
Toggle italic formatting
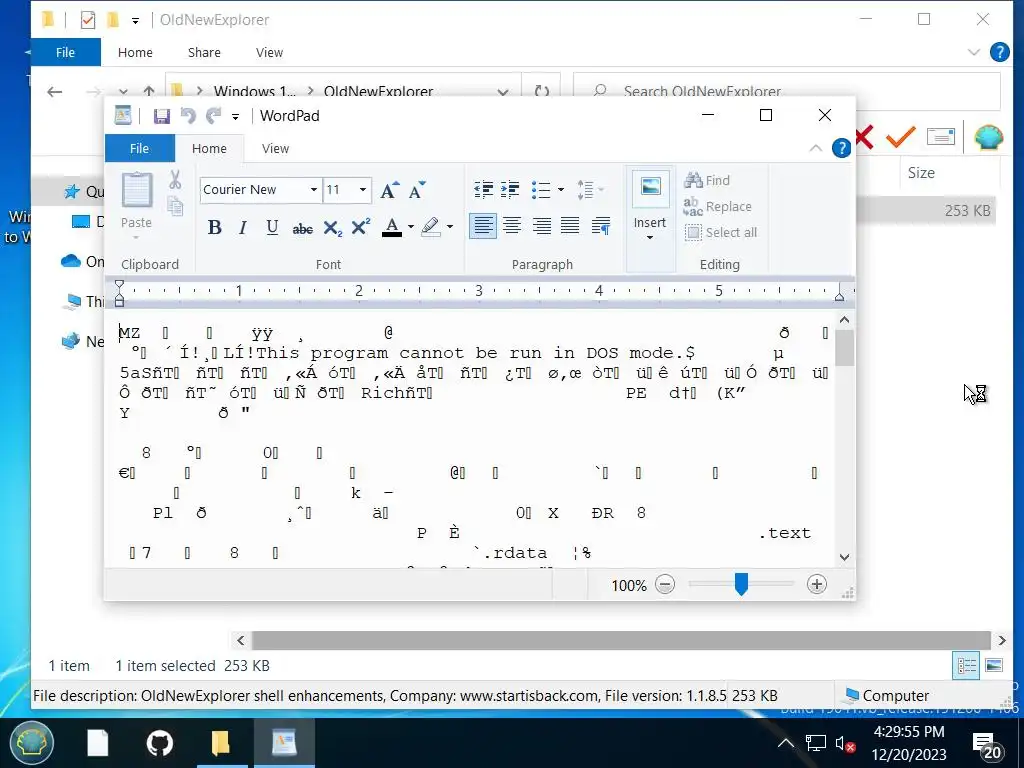pyautogui.click(x=243, y=227)
